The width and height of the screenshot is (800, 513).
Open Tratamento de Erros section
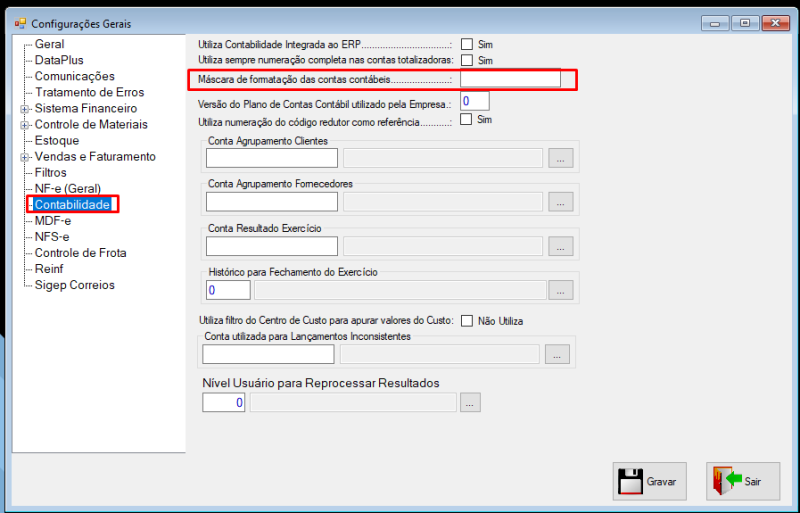[x=89, y=92]
